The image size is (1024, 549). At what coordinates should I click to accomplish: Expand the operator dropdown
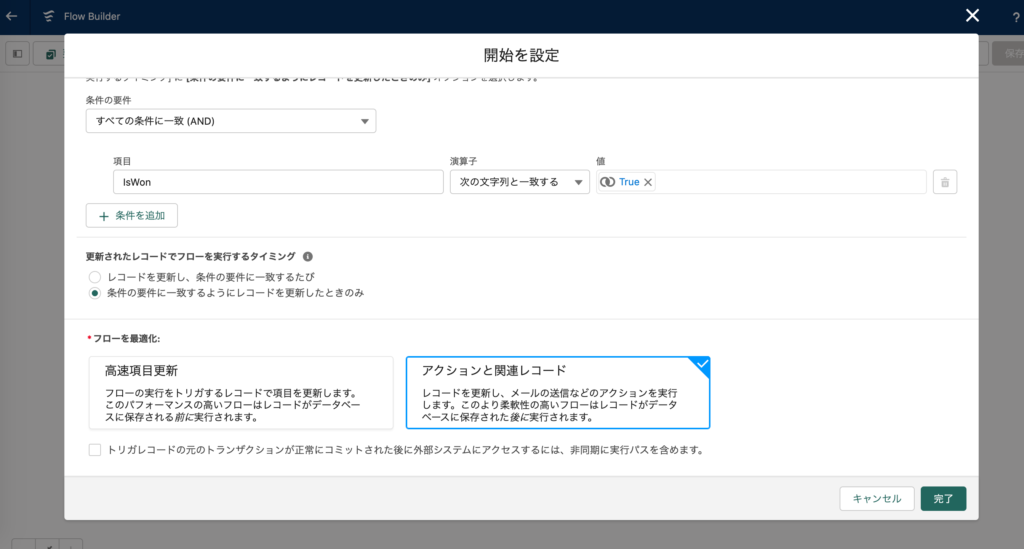point(520,182)
